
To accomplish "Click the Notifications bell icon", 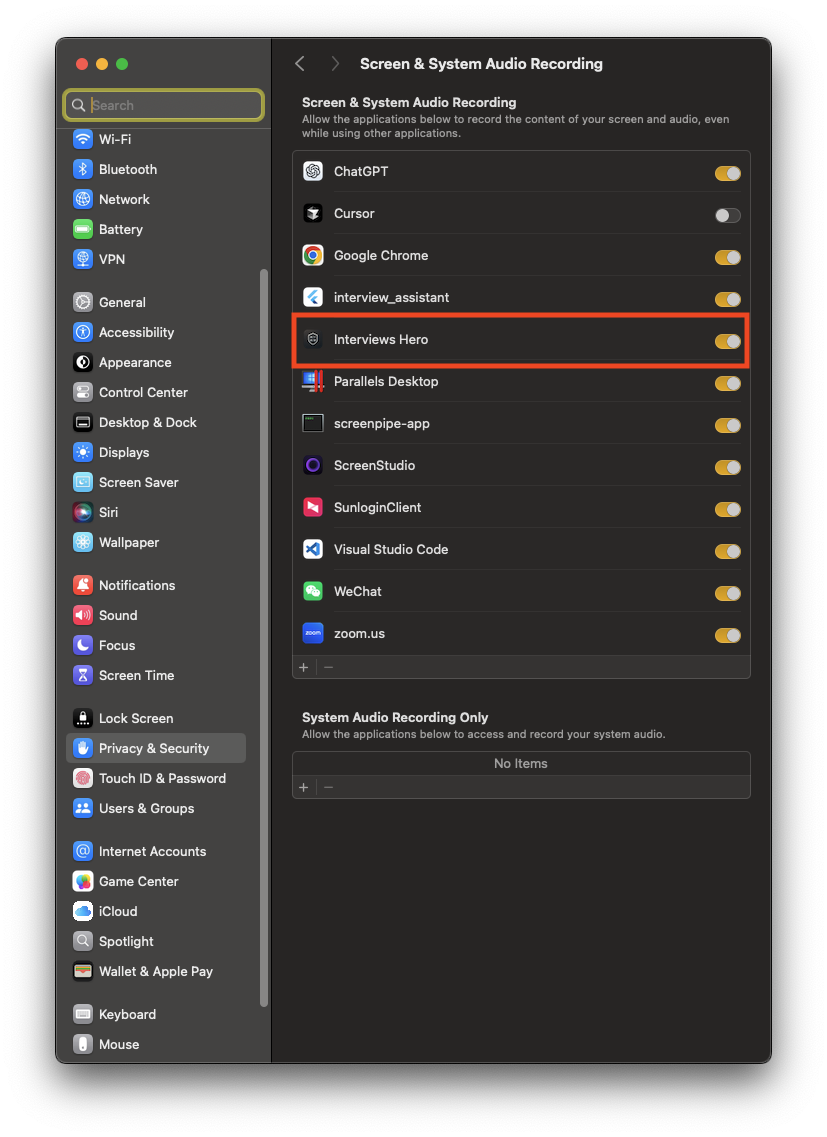I will [x=83, y=584].
